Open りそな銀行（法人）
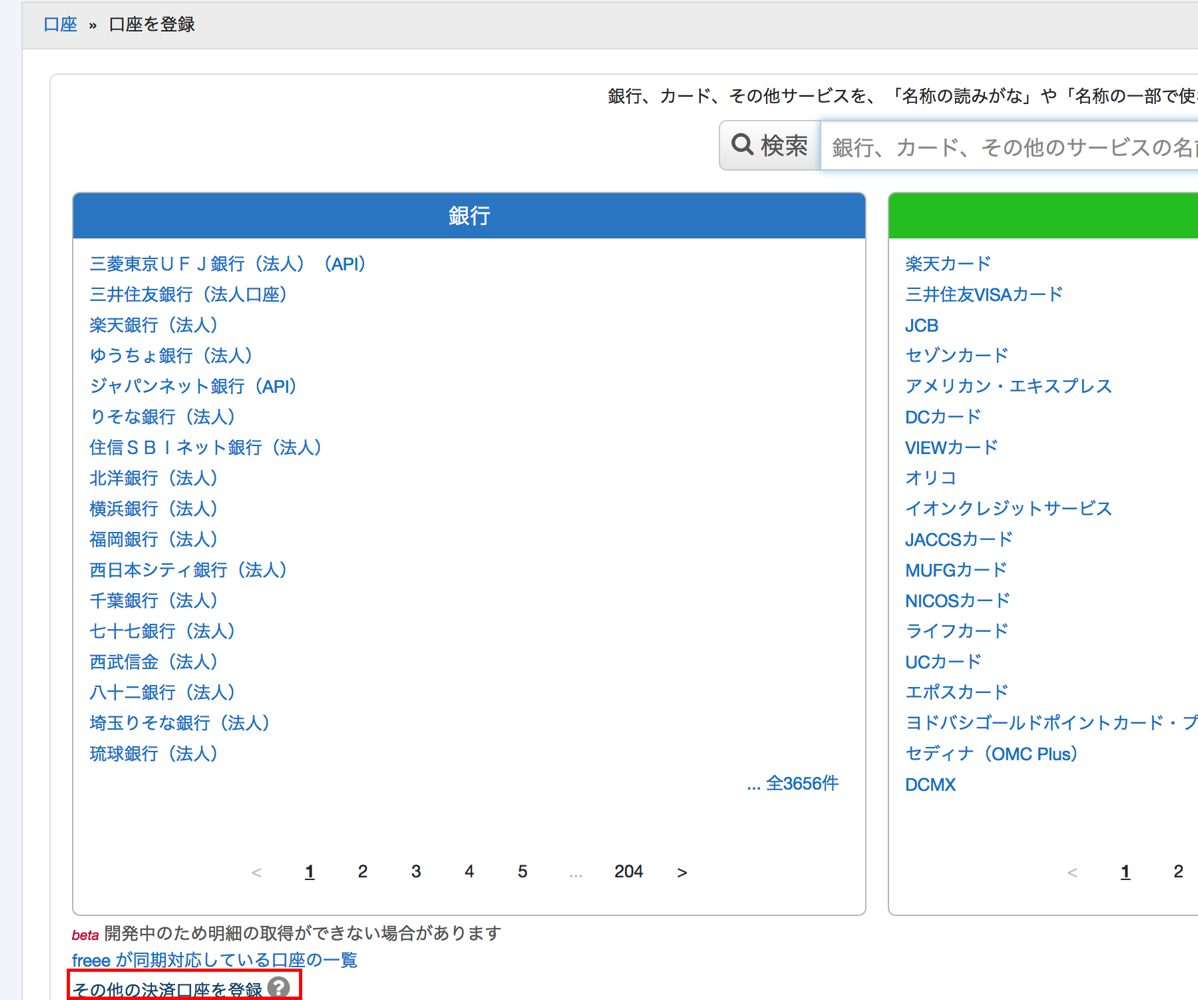The image size is (1198, 1000). coord(163,416)
